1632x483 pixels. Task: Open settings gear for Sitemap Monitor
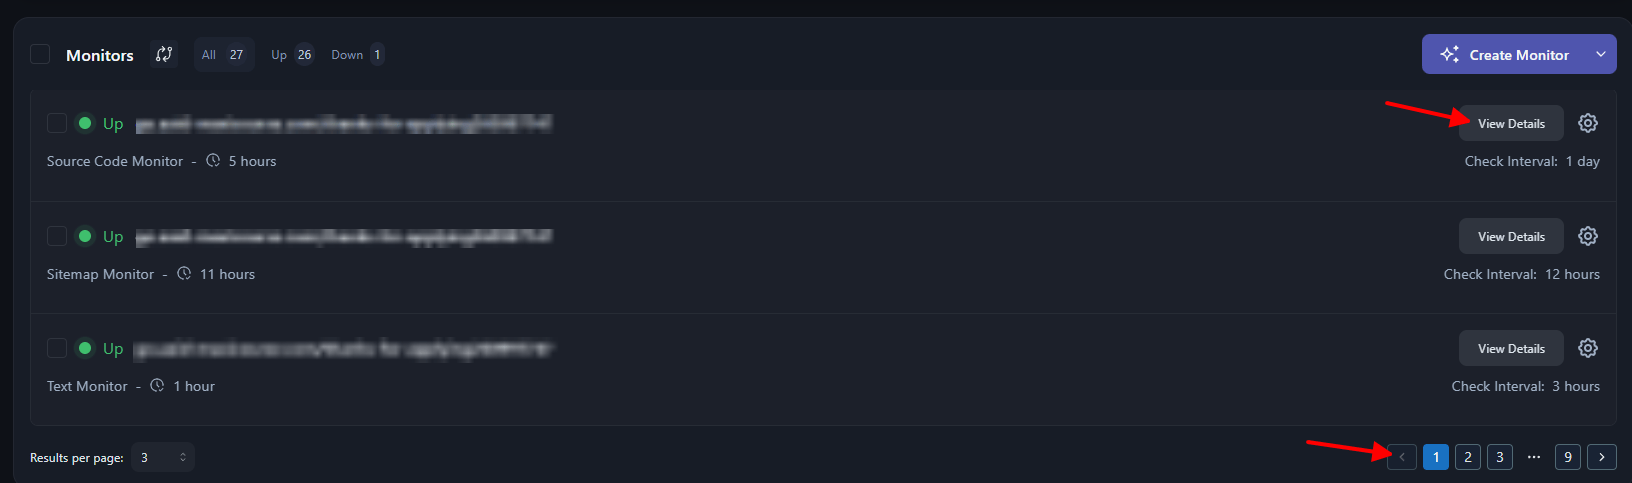click(x=1588, y=236)
